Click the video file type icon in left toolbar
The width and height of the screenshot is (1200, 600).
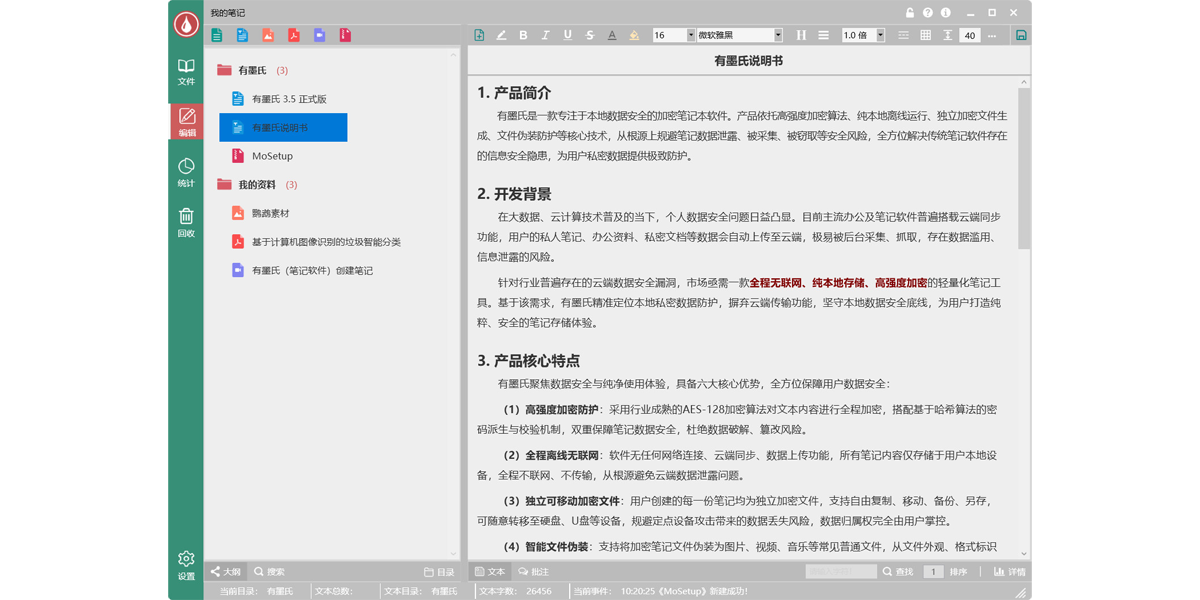point(320,35)
